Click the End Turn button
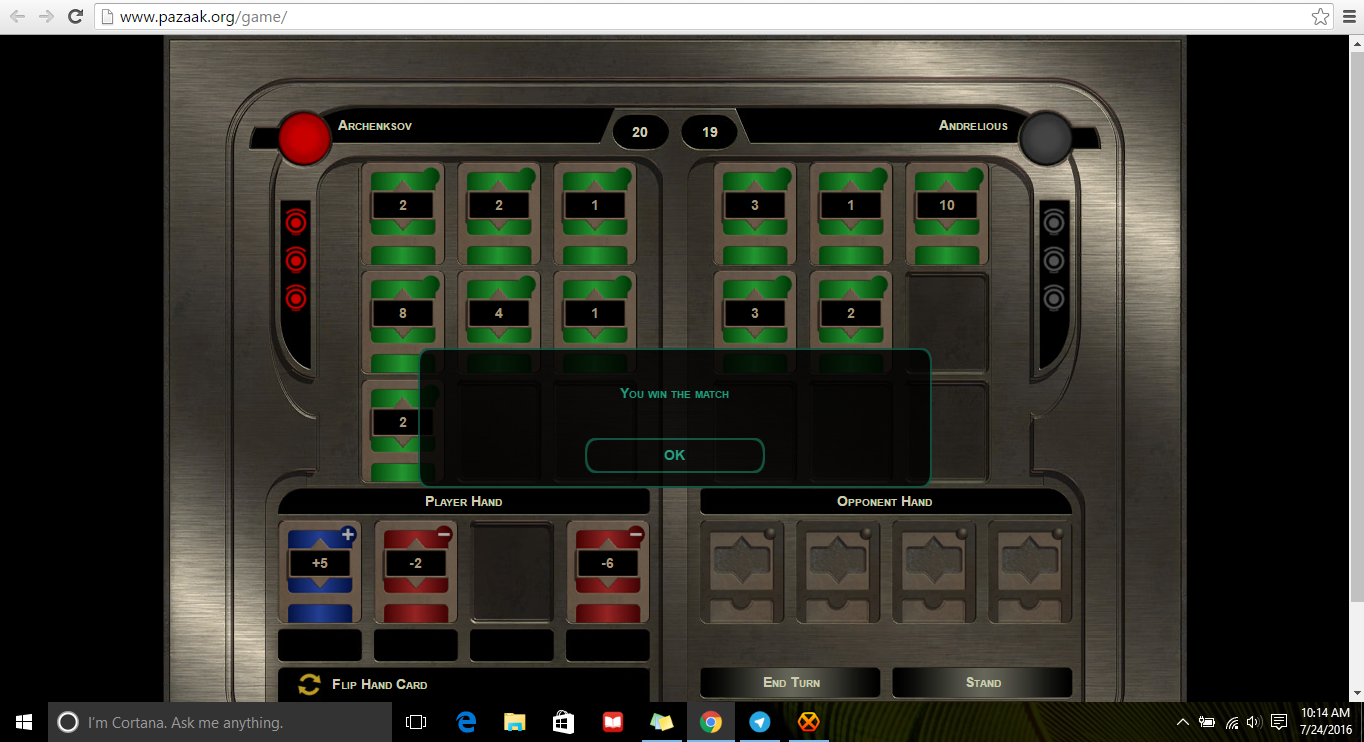 [790, 682]
